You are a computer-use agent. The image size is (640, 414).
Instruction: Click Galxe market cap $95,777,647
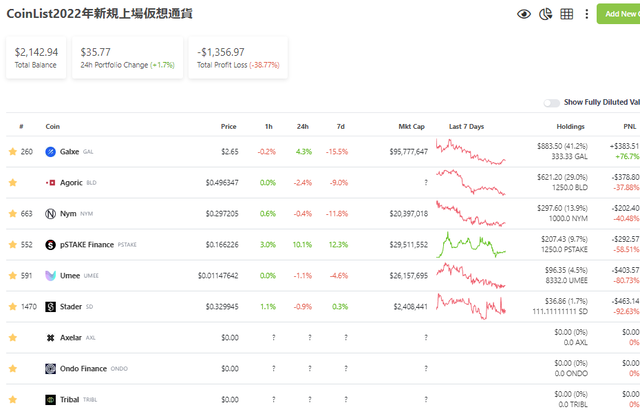coord(409,151)
